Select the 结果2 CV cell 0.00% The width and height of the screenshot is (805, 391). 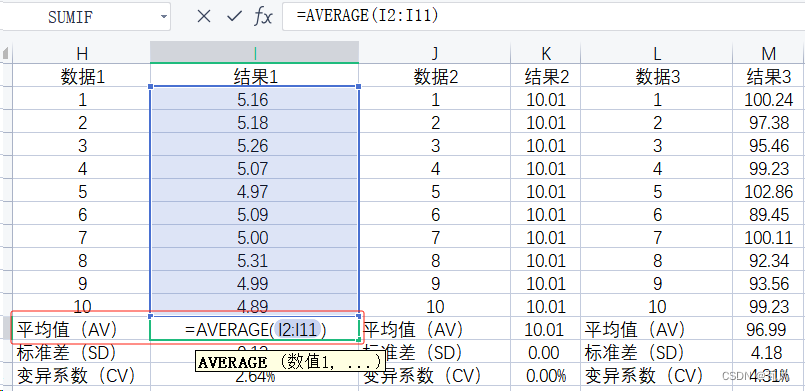(546, 376)
